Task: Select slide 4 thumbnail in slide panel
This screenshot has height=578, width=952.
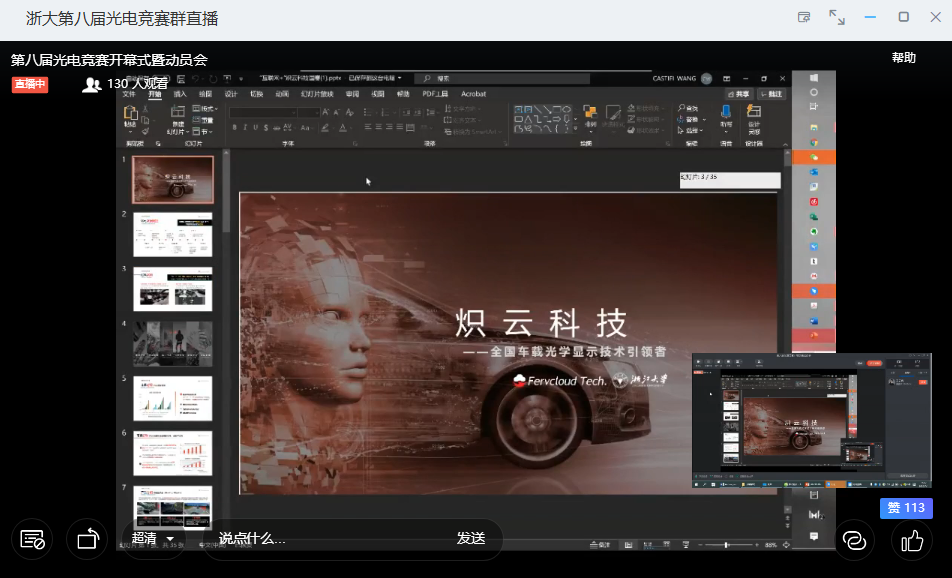Action: pyautogui.click(x=173, y=344)
